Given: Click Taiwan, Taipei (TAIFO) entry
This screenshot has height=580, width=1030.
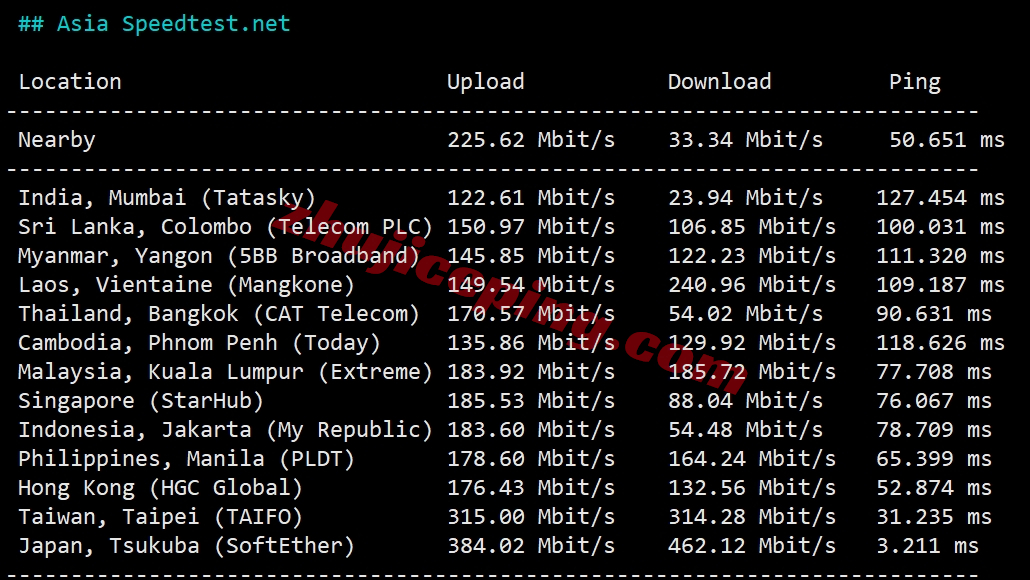Looking at the screenshot, I should 160,517.
